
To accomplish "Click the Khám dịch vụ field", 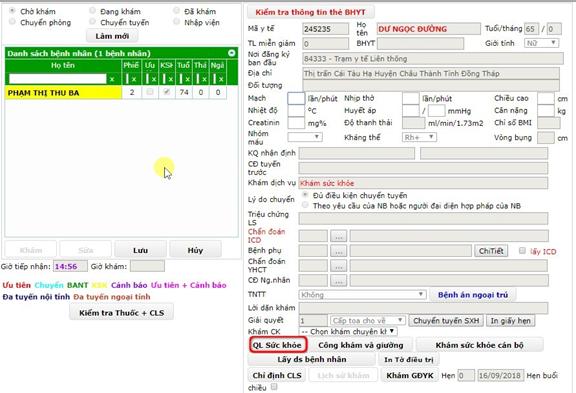I will coord(423,183).
